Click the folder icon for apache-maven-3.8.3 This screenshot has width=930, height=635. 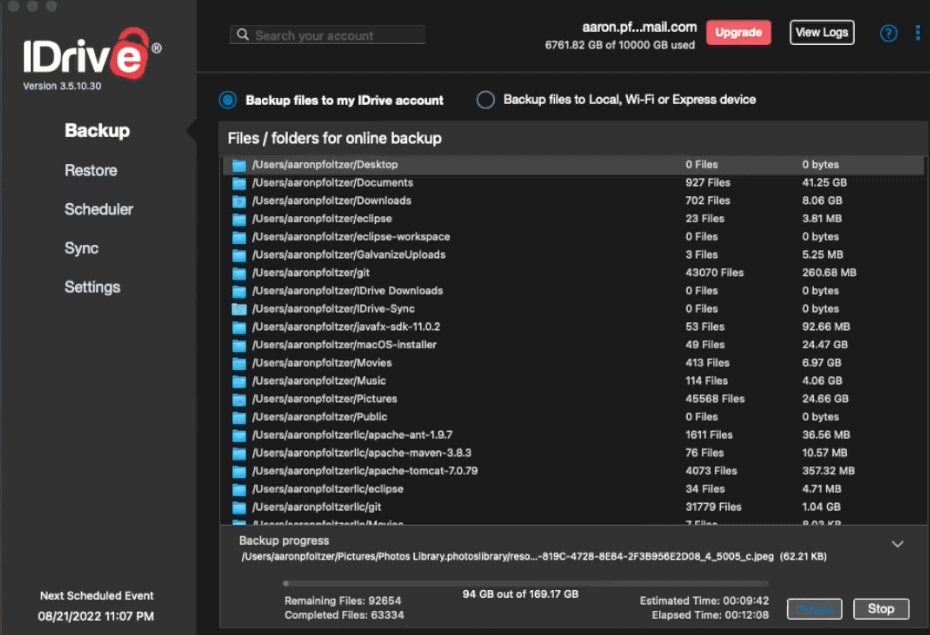tap(239, 454)
